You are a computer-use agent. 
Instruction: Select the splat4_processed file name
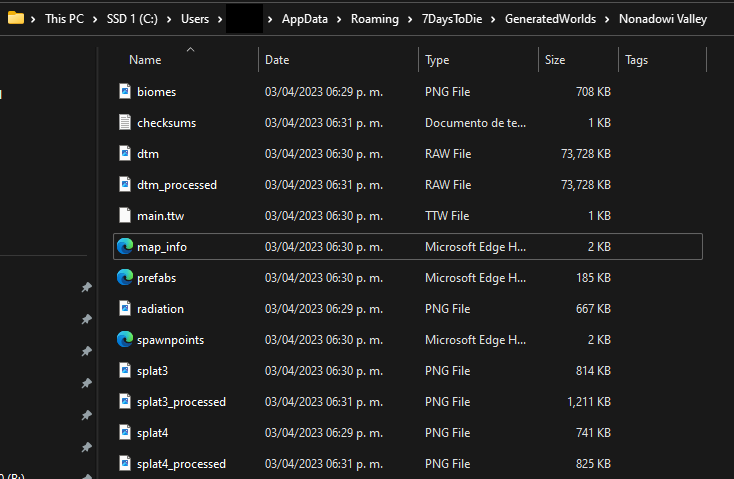pyautogui.click(x=181, y=464)
